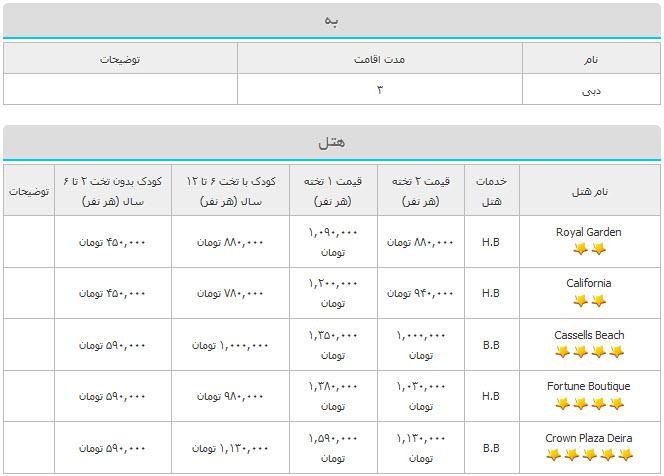This screenshot has height=476, width=664.
Task: Click the Cassells Beach hotel name
Action: click(x=589, y=335)
